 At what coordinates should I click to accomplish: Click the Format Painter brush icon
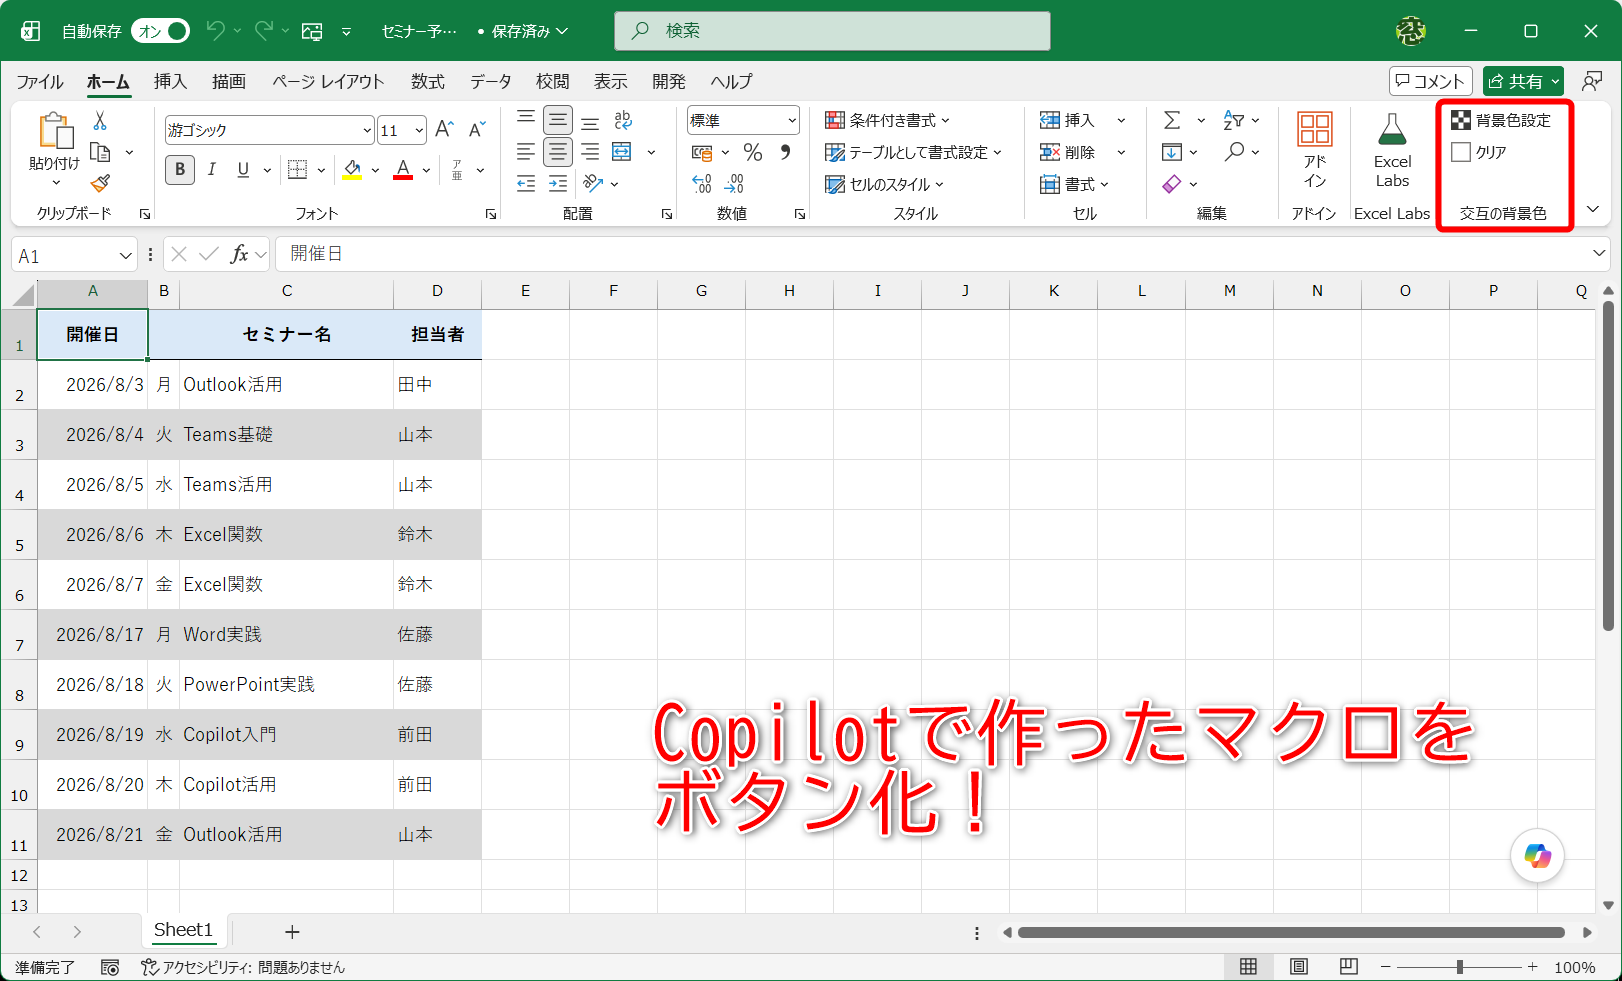tap(100, 183)
